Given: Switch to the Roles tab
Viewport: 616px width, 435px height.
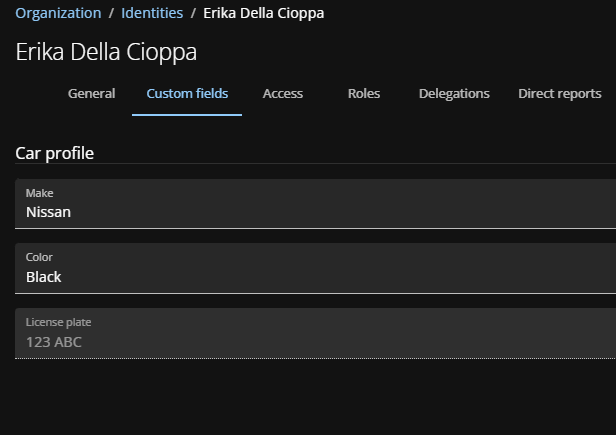Looking at the screenshot, I should pyautogui.click(x=364, y=94).
